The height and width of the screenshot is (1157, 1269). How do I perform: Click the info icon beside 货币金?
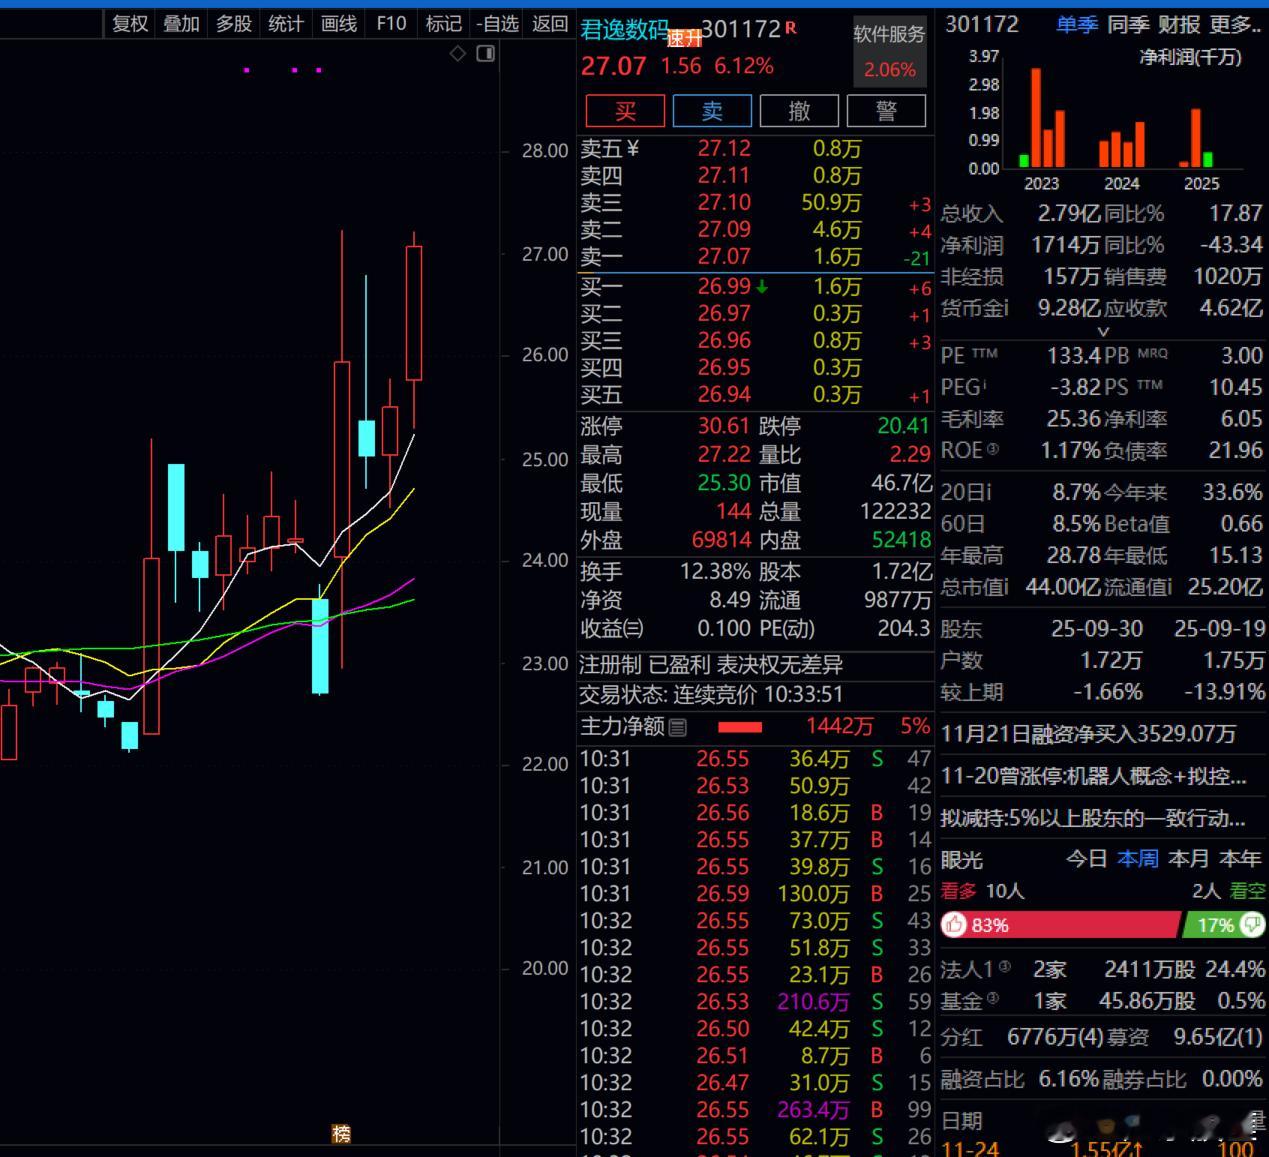point(1006,307)
